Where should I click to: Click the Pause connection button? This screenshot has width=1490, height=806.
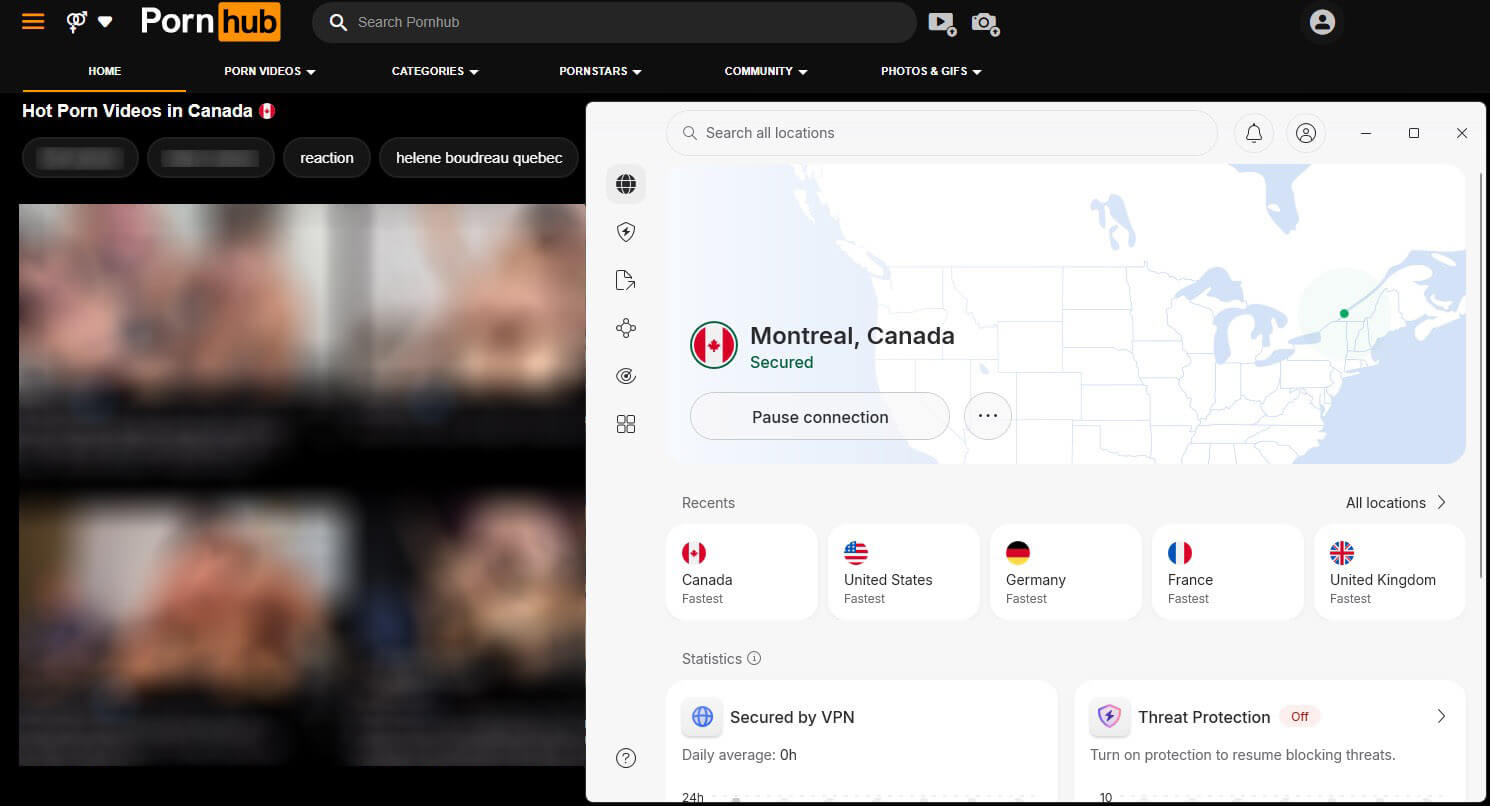[x=820, y=417]
